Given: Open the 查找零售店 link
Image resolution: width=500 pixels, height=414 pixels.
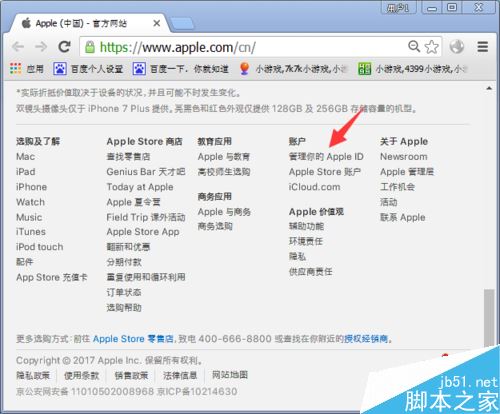Looking at the screenshot, I should coord(128,157).
